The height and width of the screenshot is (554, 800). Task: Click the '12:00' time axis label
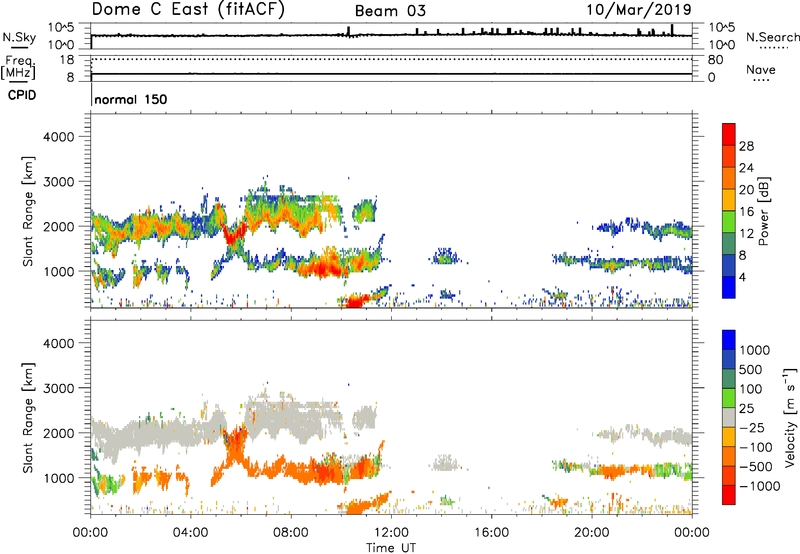point(391,533)
